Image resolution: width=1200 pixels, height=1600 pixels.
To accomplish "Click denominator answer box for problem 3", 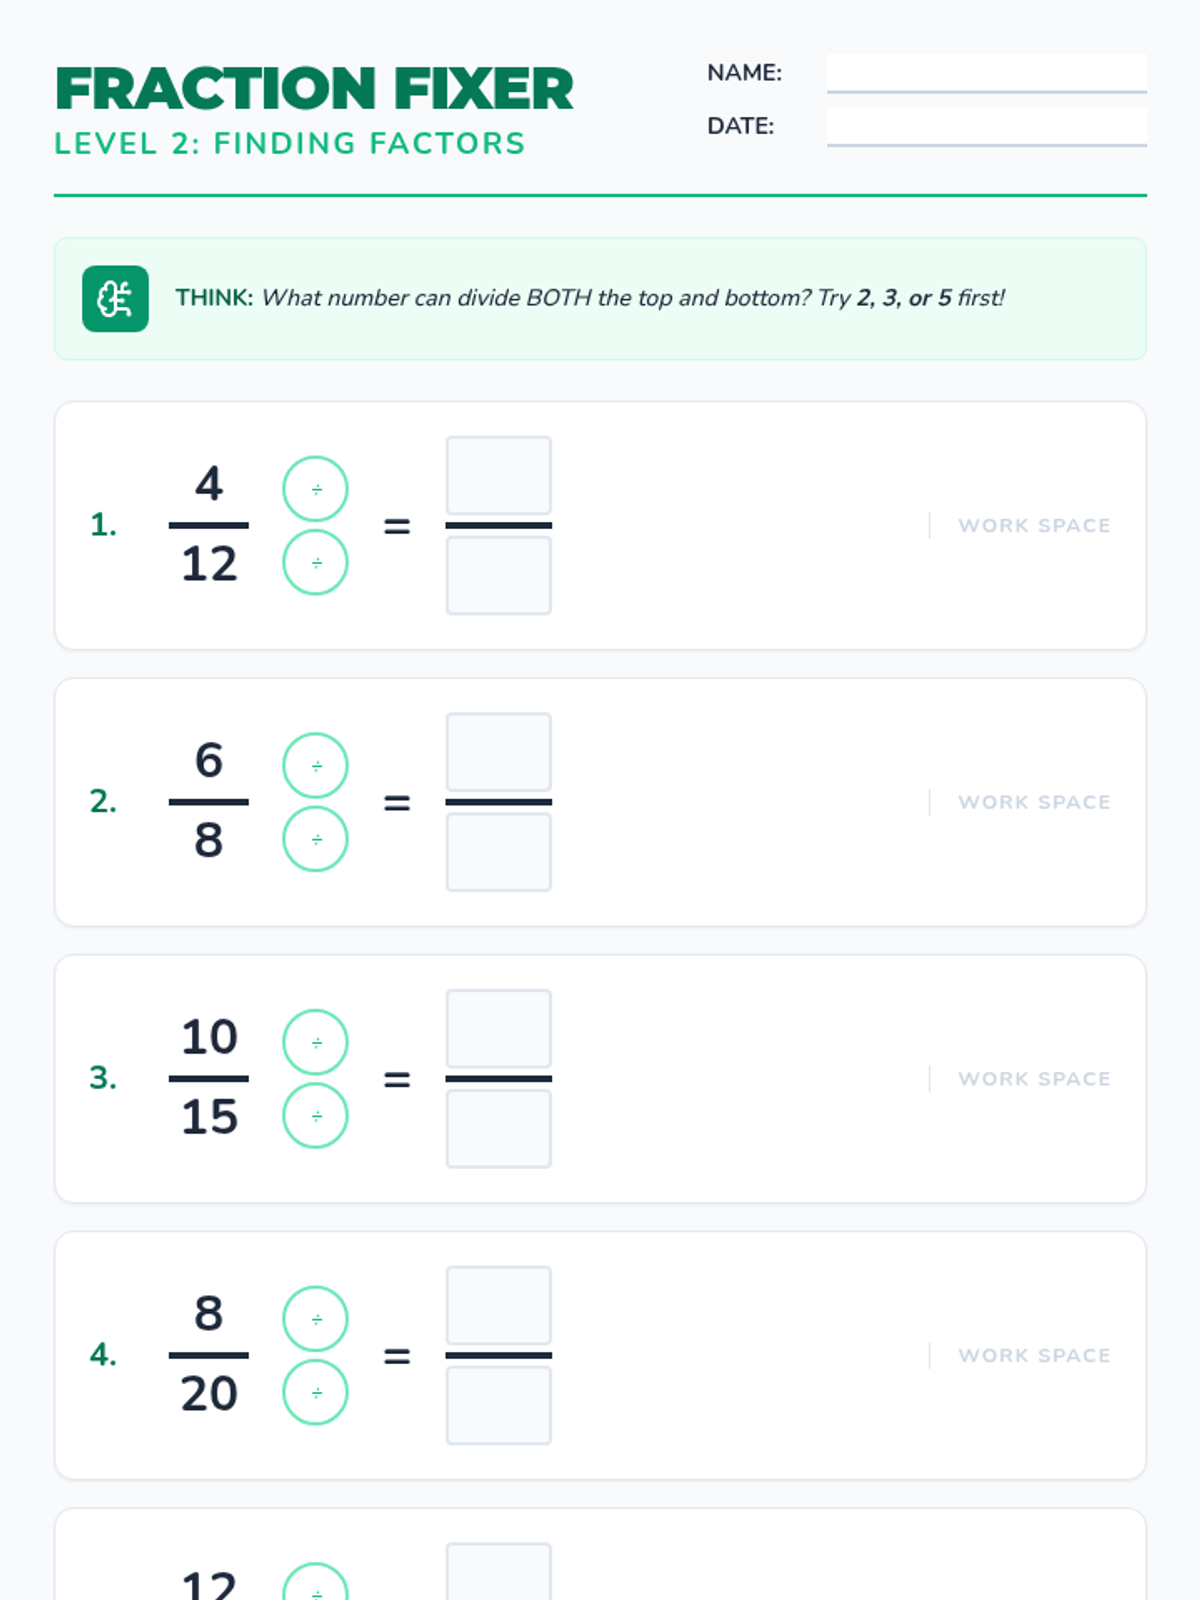I will pyautogui.click(x=498, y=1129).
